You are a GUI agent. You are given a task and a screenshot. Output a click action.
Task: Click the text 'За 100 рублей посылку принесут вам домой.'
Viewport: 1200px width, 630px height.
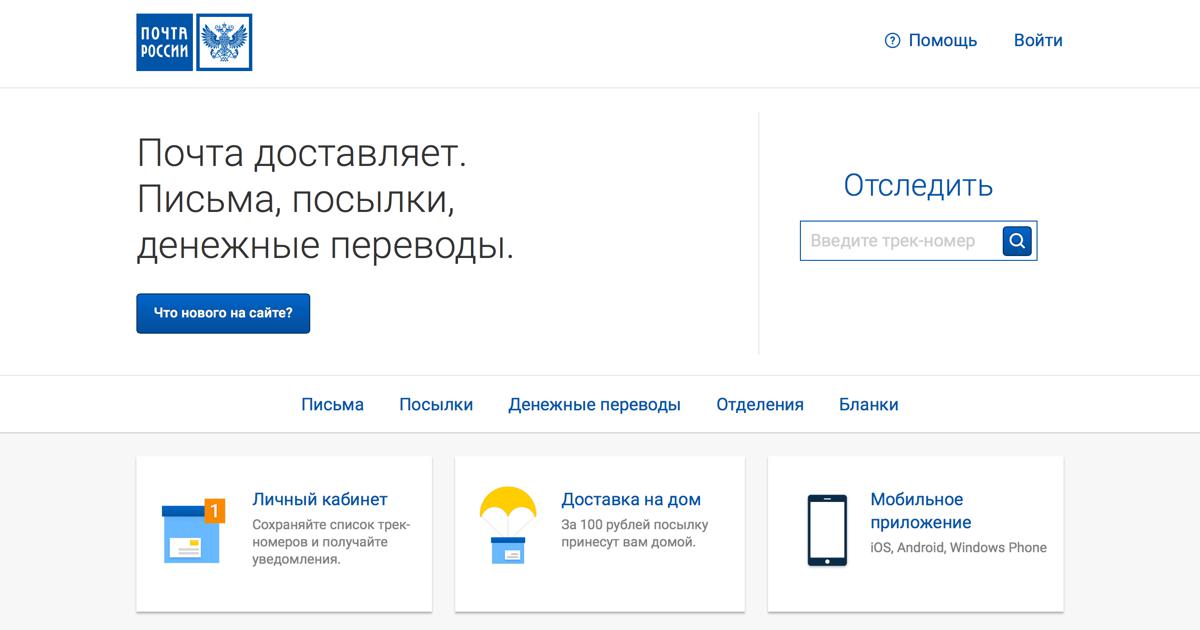point(635,534)
